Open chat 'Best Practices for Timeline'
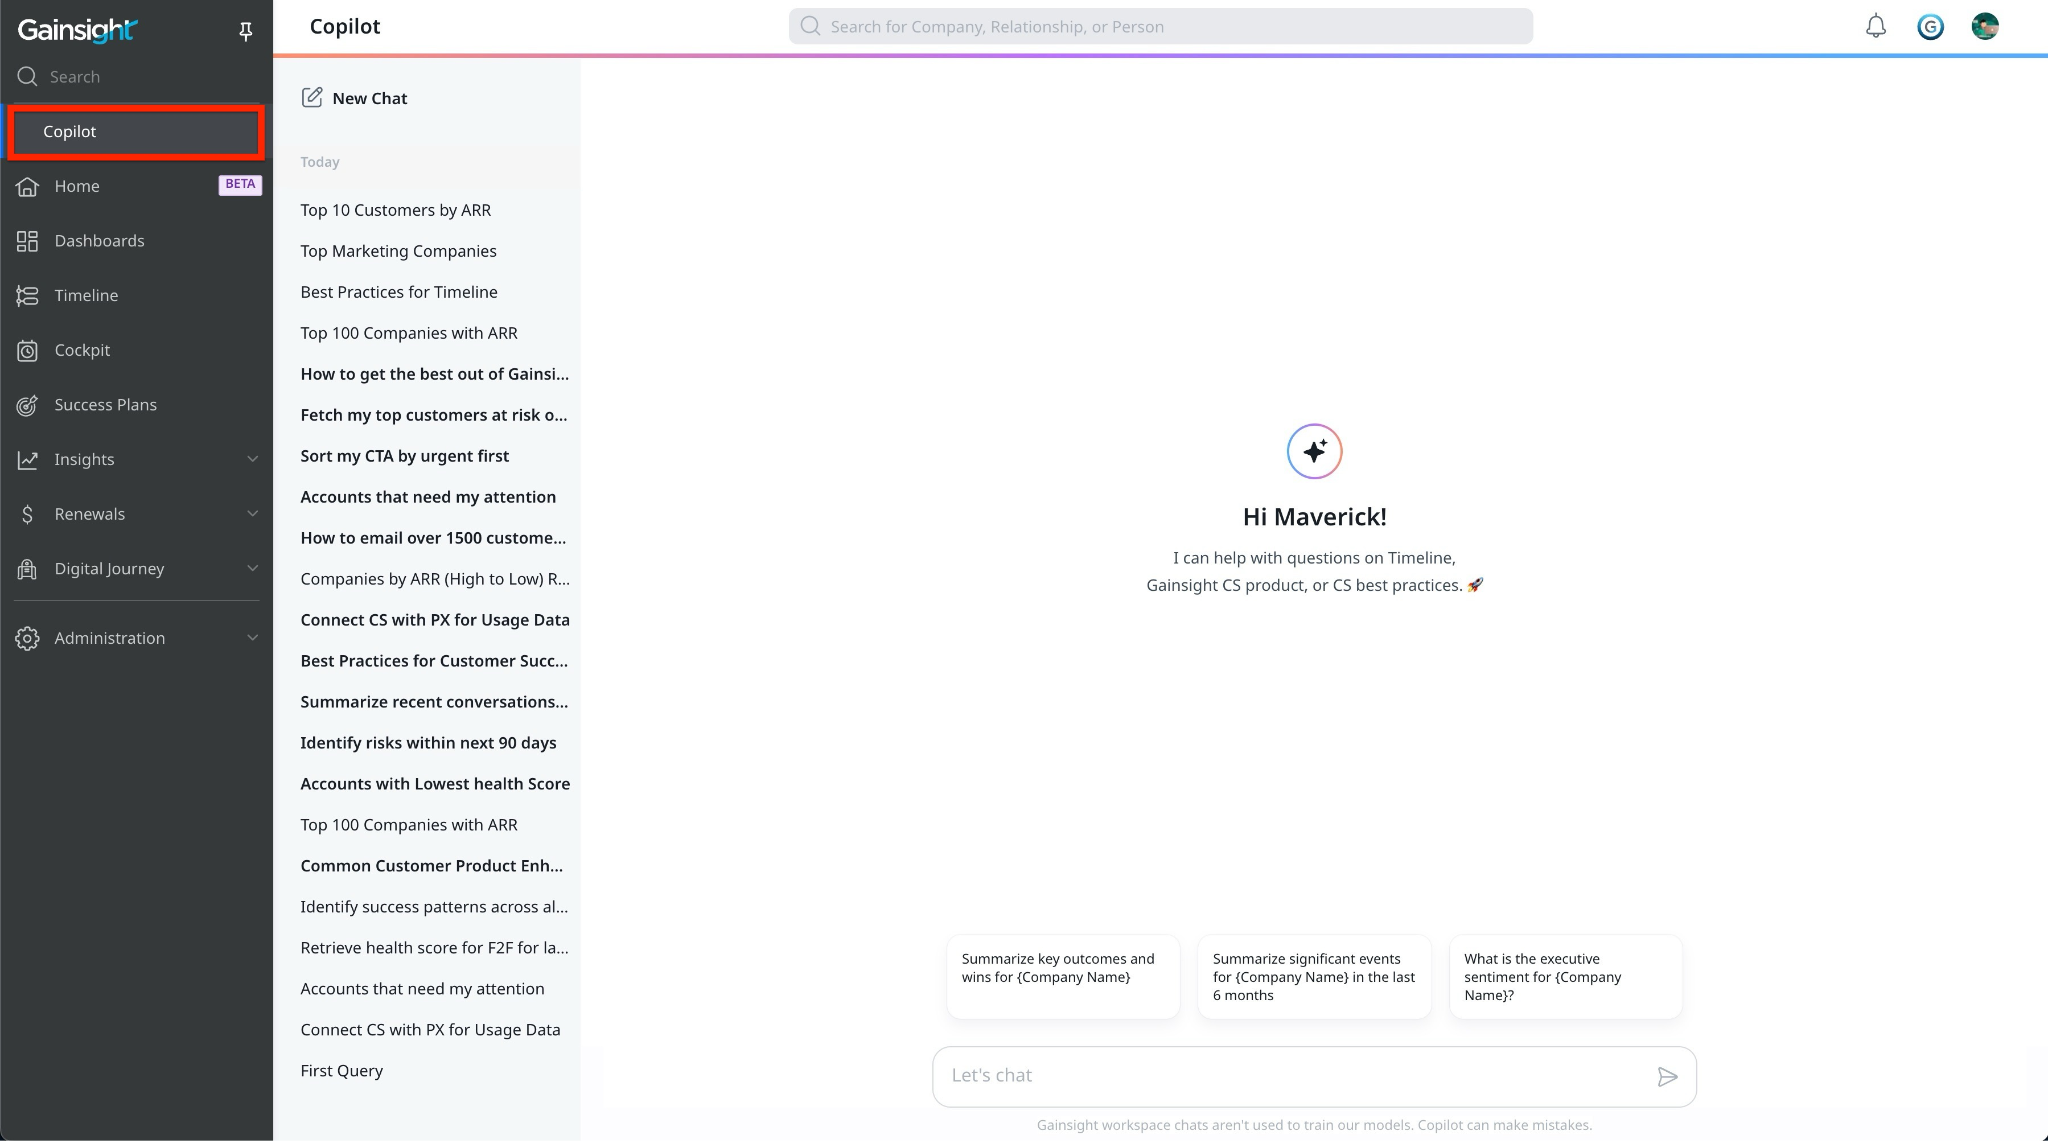This screenshot has height=1141, width=2048. [399, 292]
